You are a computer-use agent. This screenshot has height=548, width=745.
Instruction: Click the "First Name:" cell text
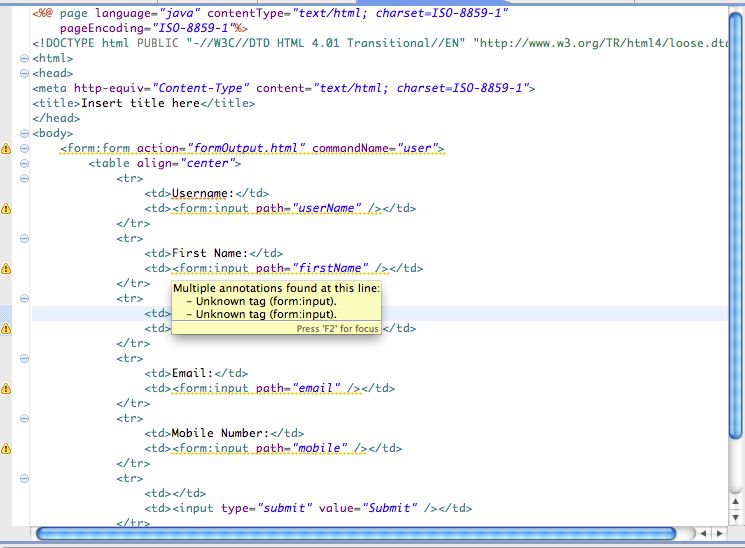(210, 253)
